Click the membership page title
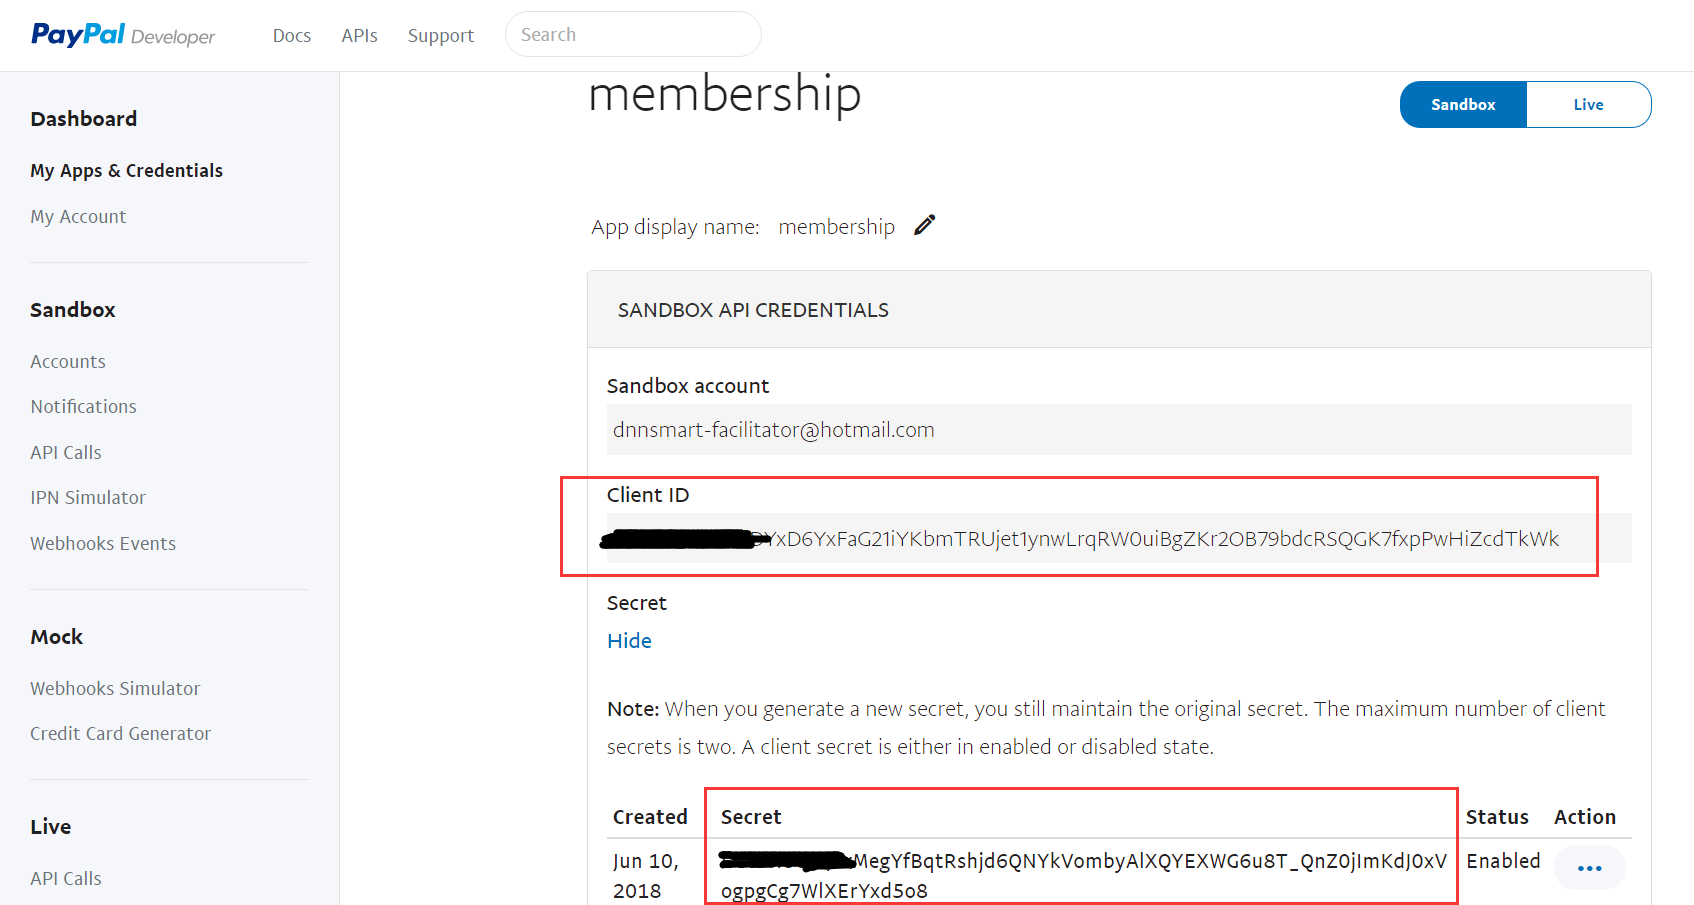The height and width of the screenshot is (905, 1694). pos(725,94)
